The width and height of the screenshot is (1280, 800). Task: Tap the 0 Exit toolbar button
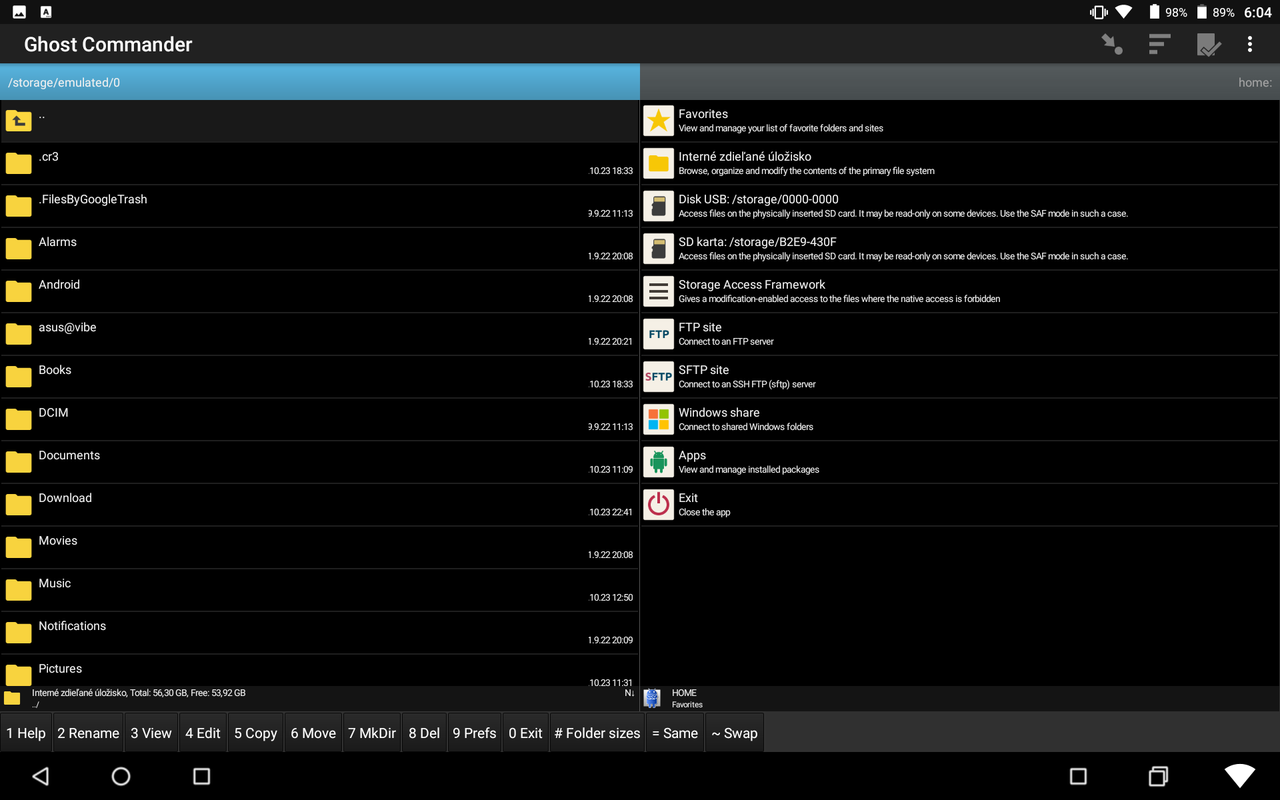click(525, 733)
